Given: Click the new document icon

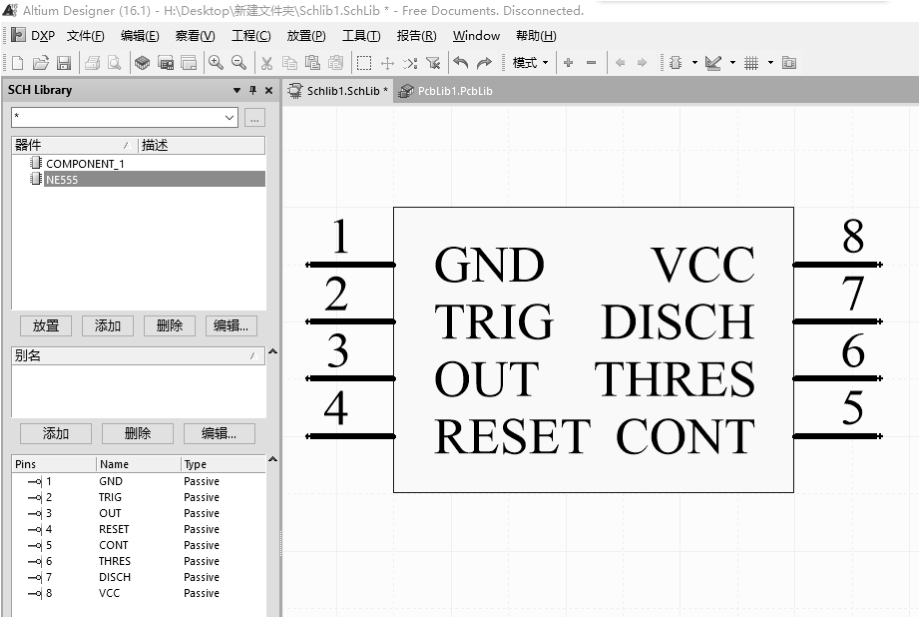Looking at the screenshot, I should [18, 63].
